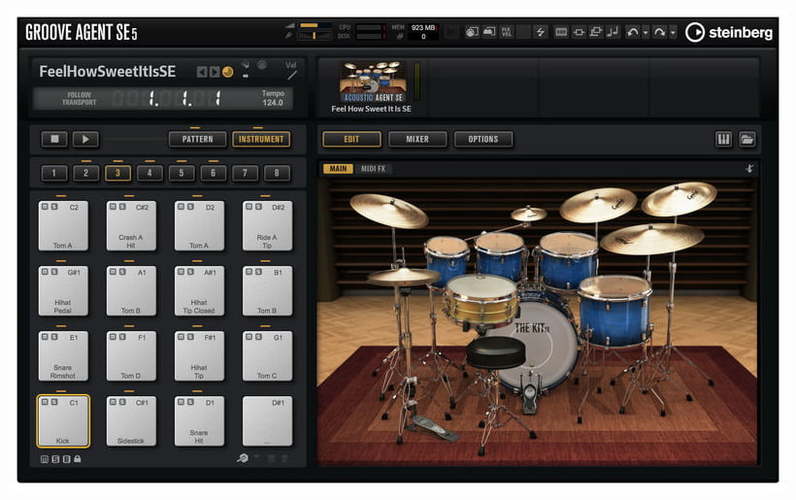
Task: Click the musical notes icon in the toolbar
Action: pos(613,32)
